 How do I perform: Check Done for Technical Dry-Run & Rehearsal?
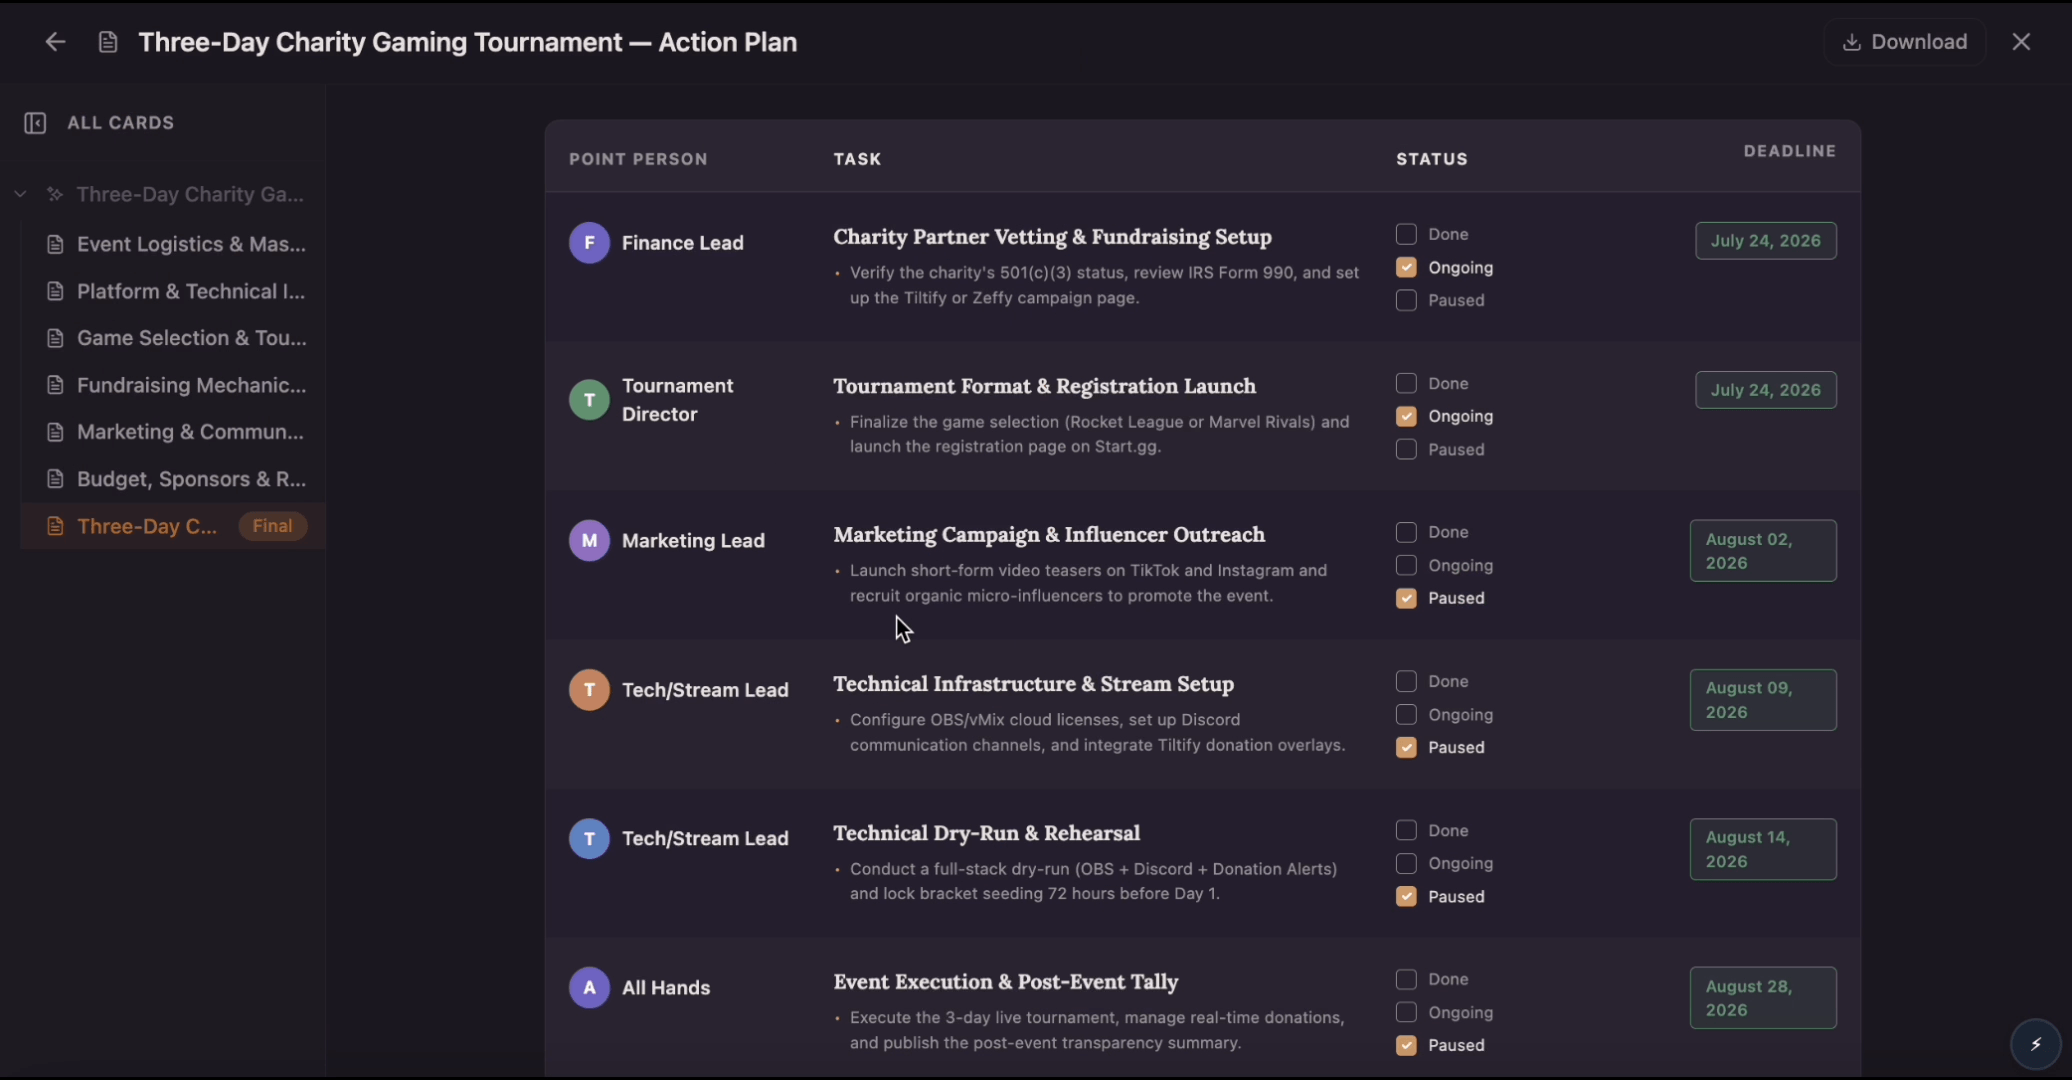point(1406,830)
